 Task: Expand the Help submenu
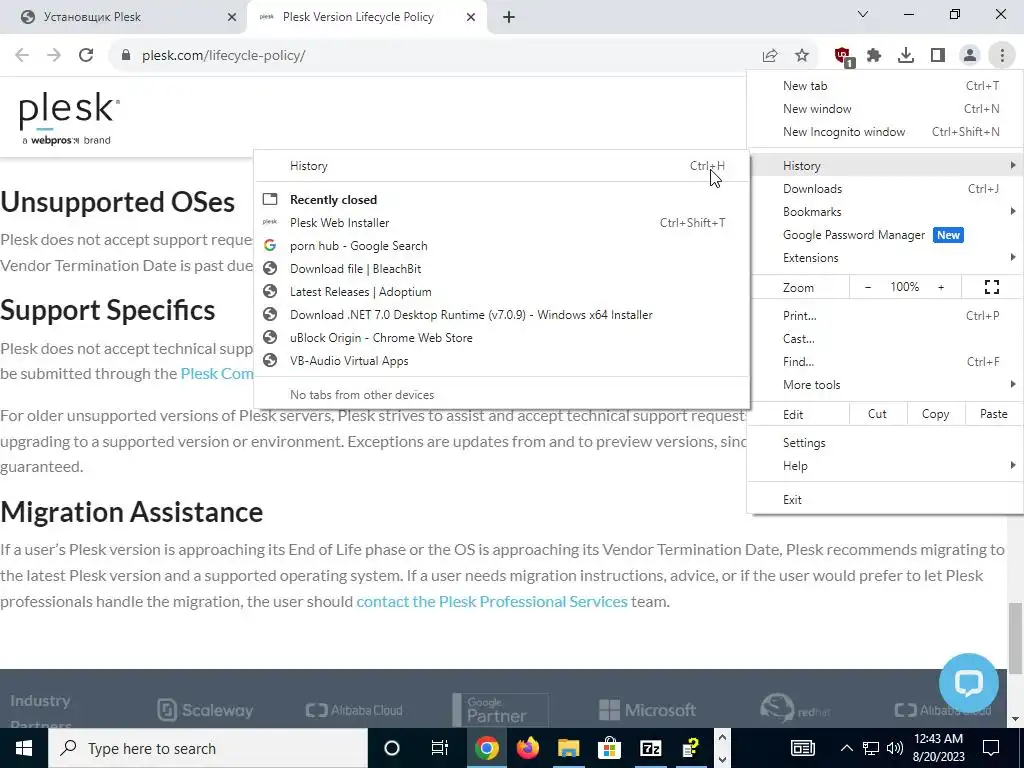(x=885, y=466)
